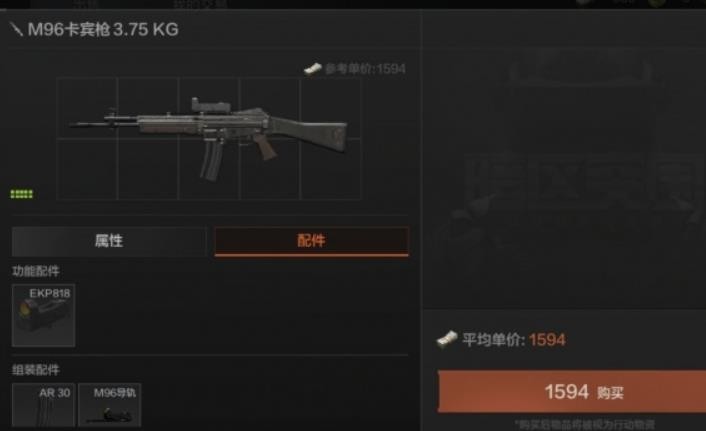Click the M96 carbine preview image
Screen dimensions: 706x431
click(x=208, y=139)
